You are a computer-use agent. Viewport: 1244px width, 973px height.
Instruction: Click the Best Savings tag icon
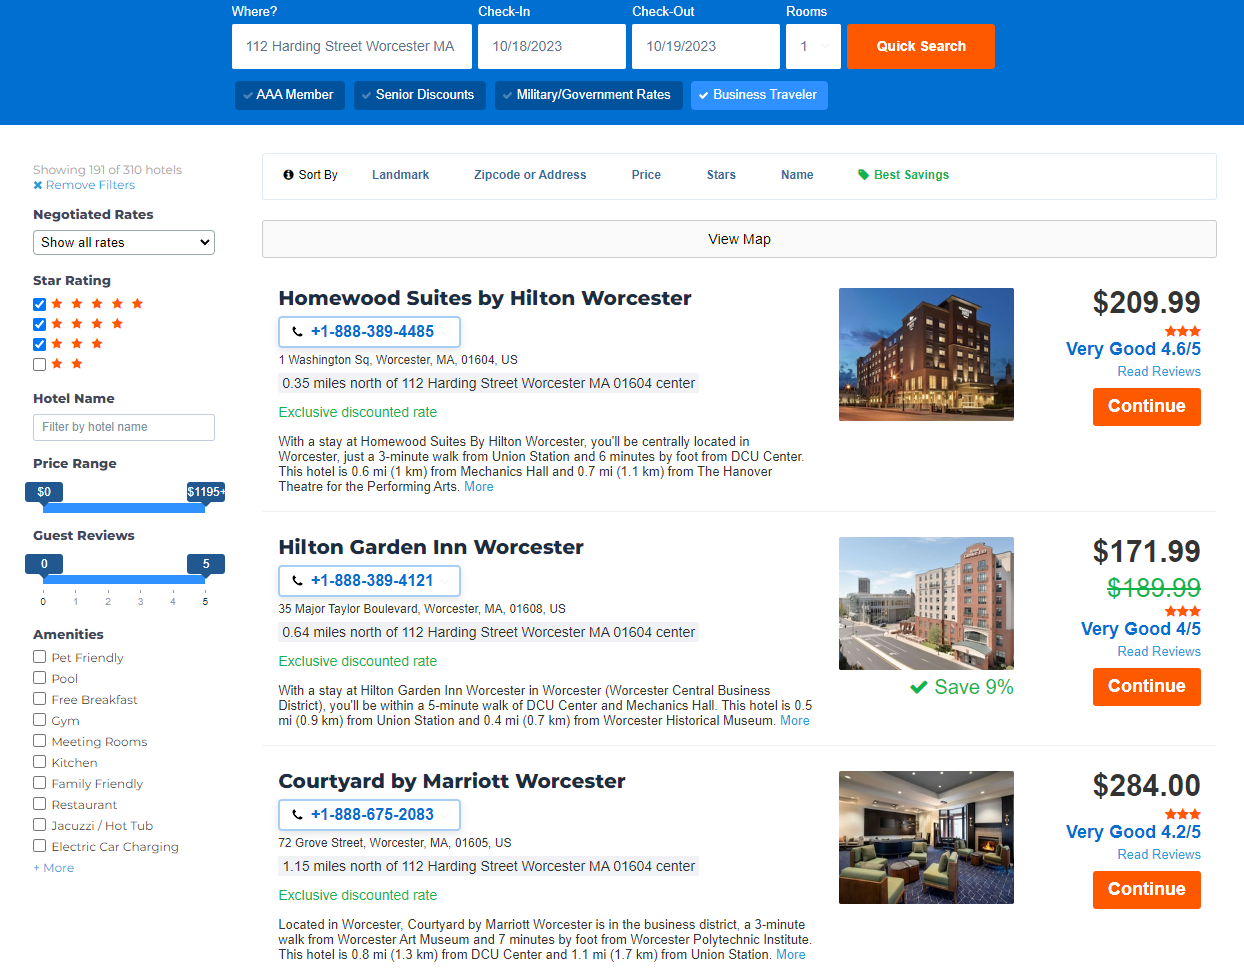[863, 175]
